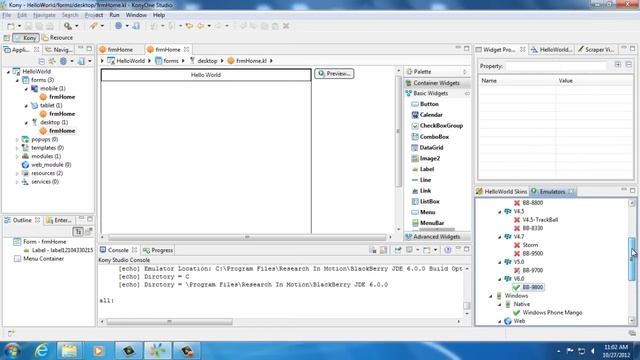Viewport: 640px width, 360px height.
Task: Open the Navigate menu
Action: pos(44,15)
